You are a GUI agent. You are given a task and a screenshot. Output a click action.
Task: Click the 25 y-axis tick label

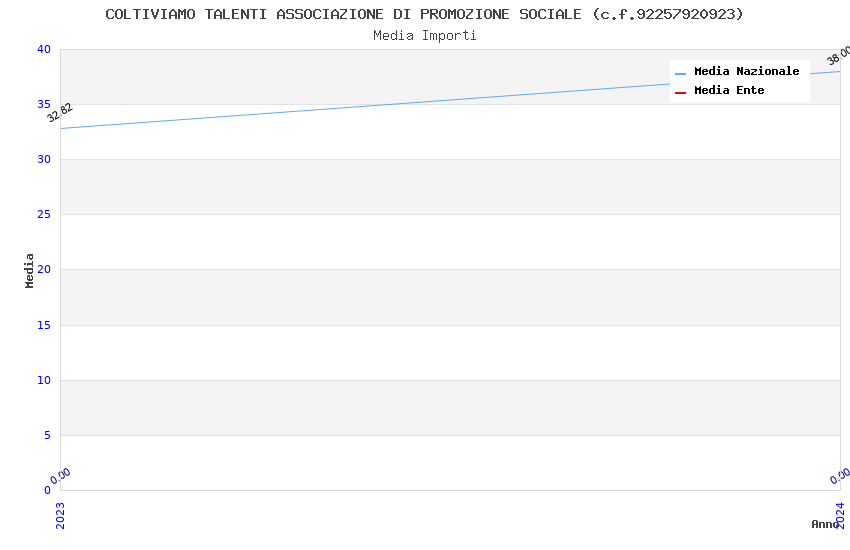43,215
